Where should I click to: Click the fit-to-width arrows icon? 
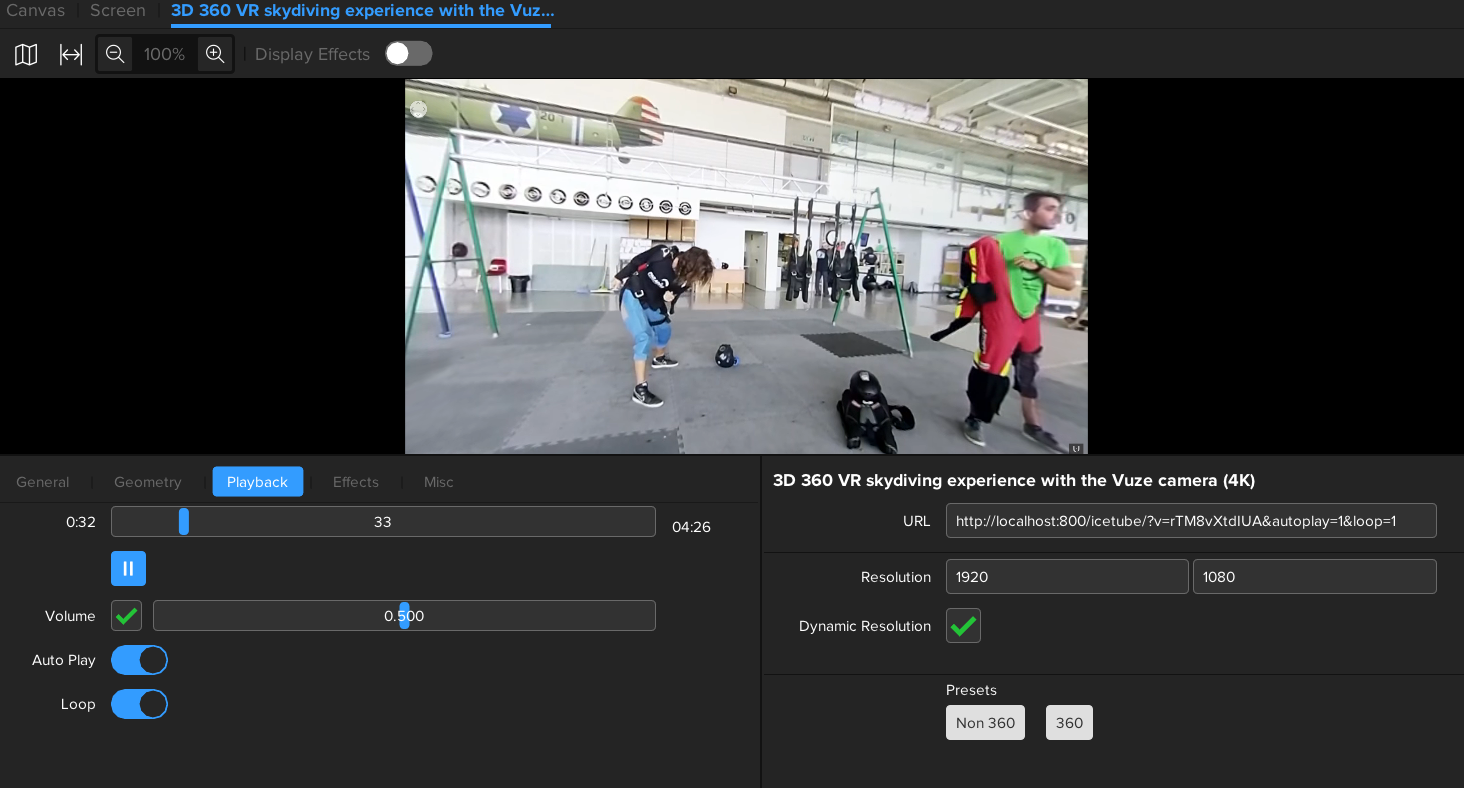(71, 54)
